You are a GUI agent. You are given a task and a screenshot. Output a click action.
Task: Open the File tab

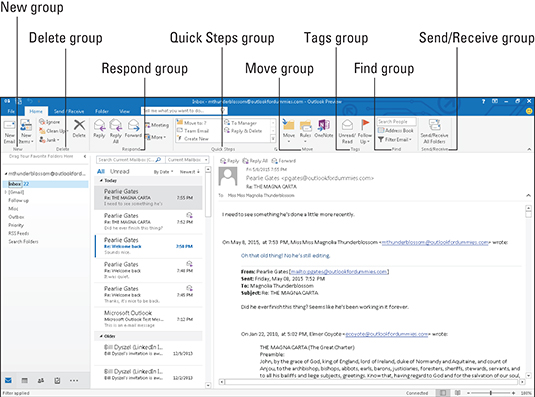coord(11,111)
